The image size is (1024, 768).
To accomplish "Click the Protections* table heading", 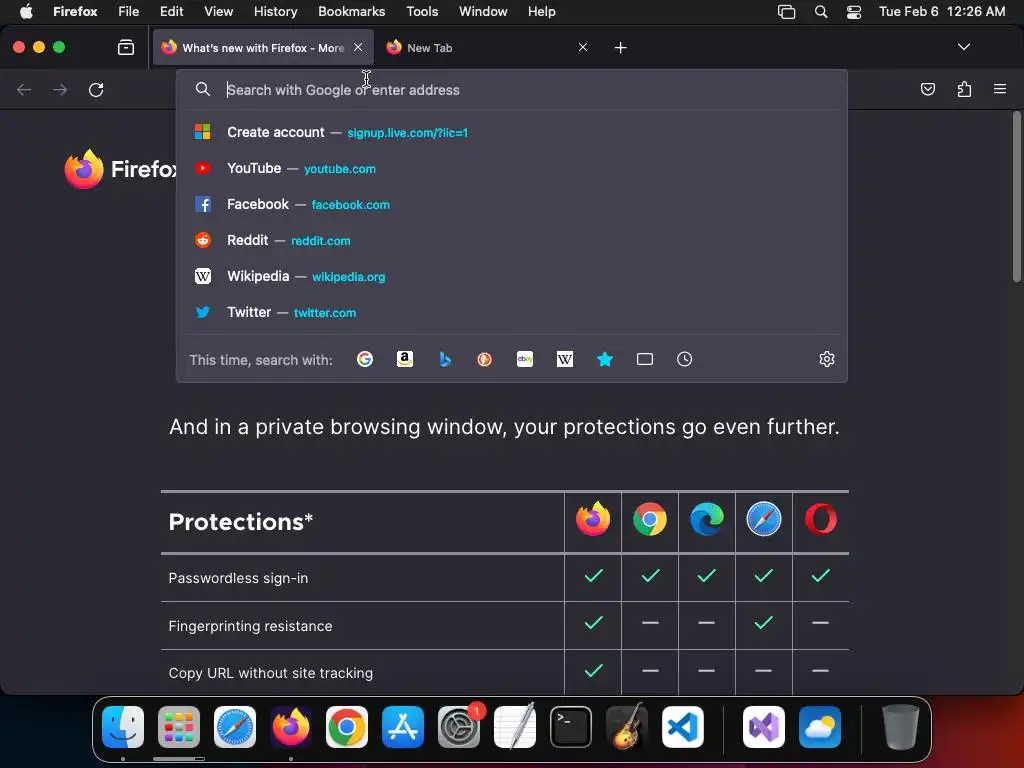I will (240, 522).
